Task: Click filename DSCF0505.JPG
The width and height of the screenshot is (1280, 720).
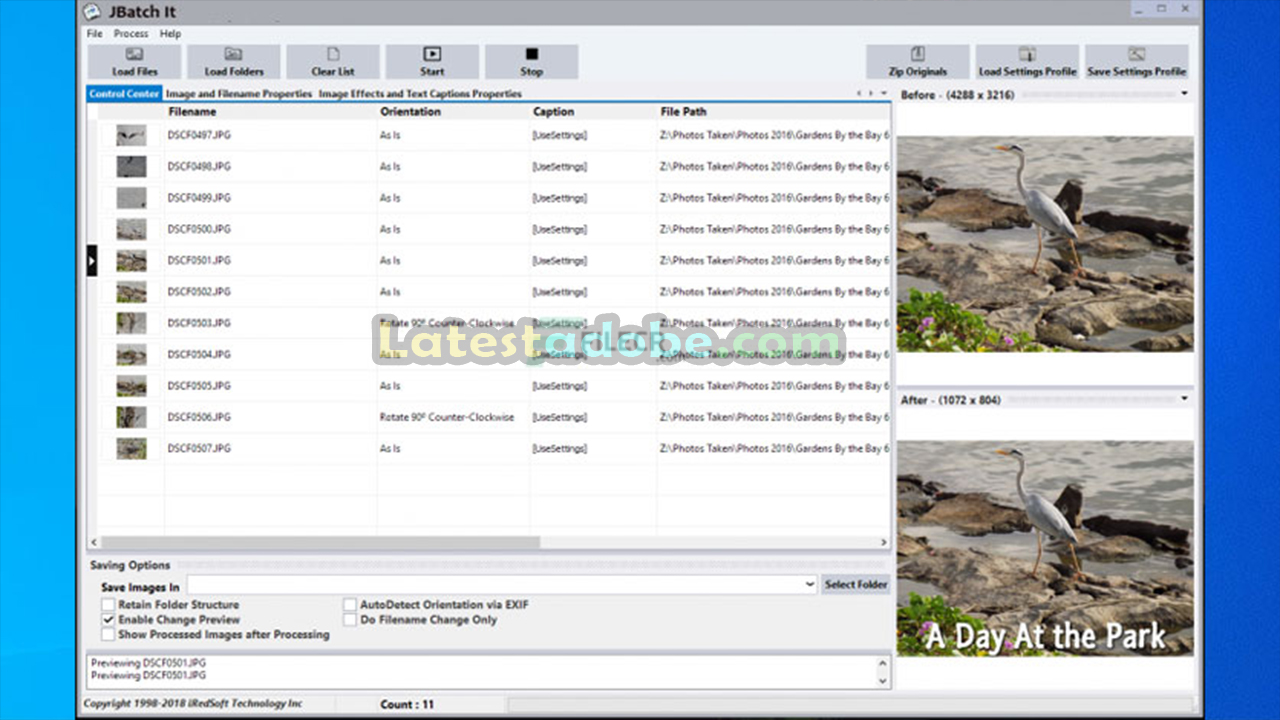Action: pos(198,386)
